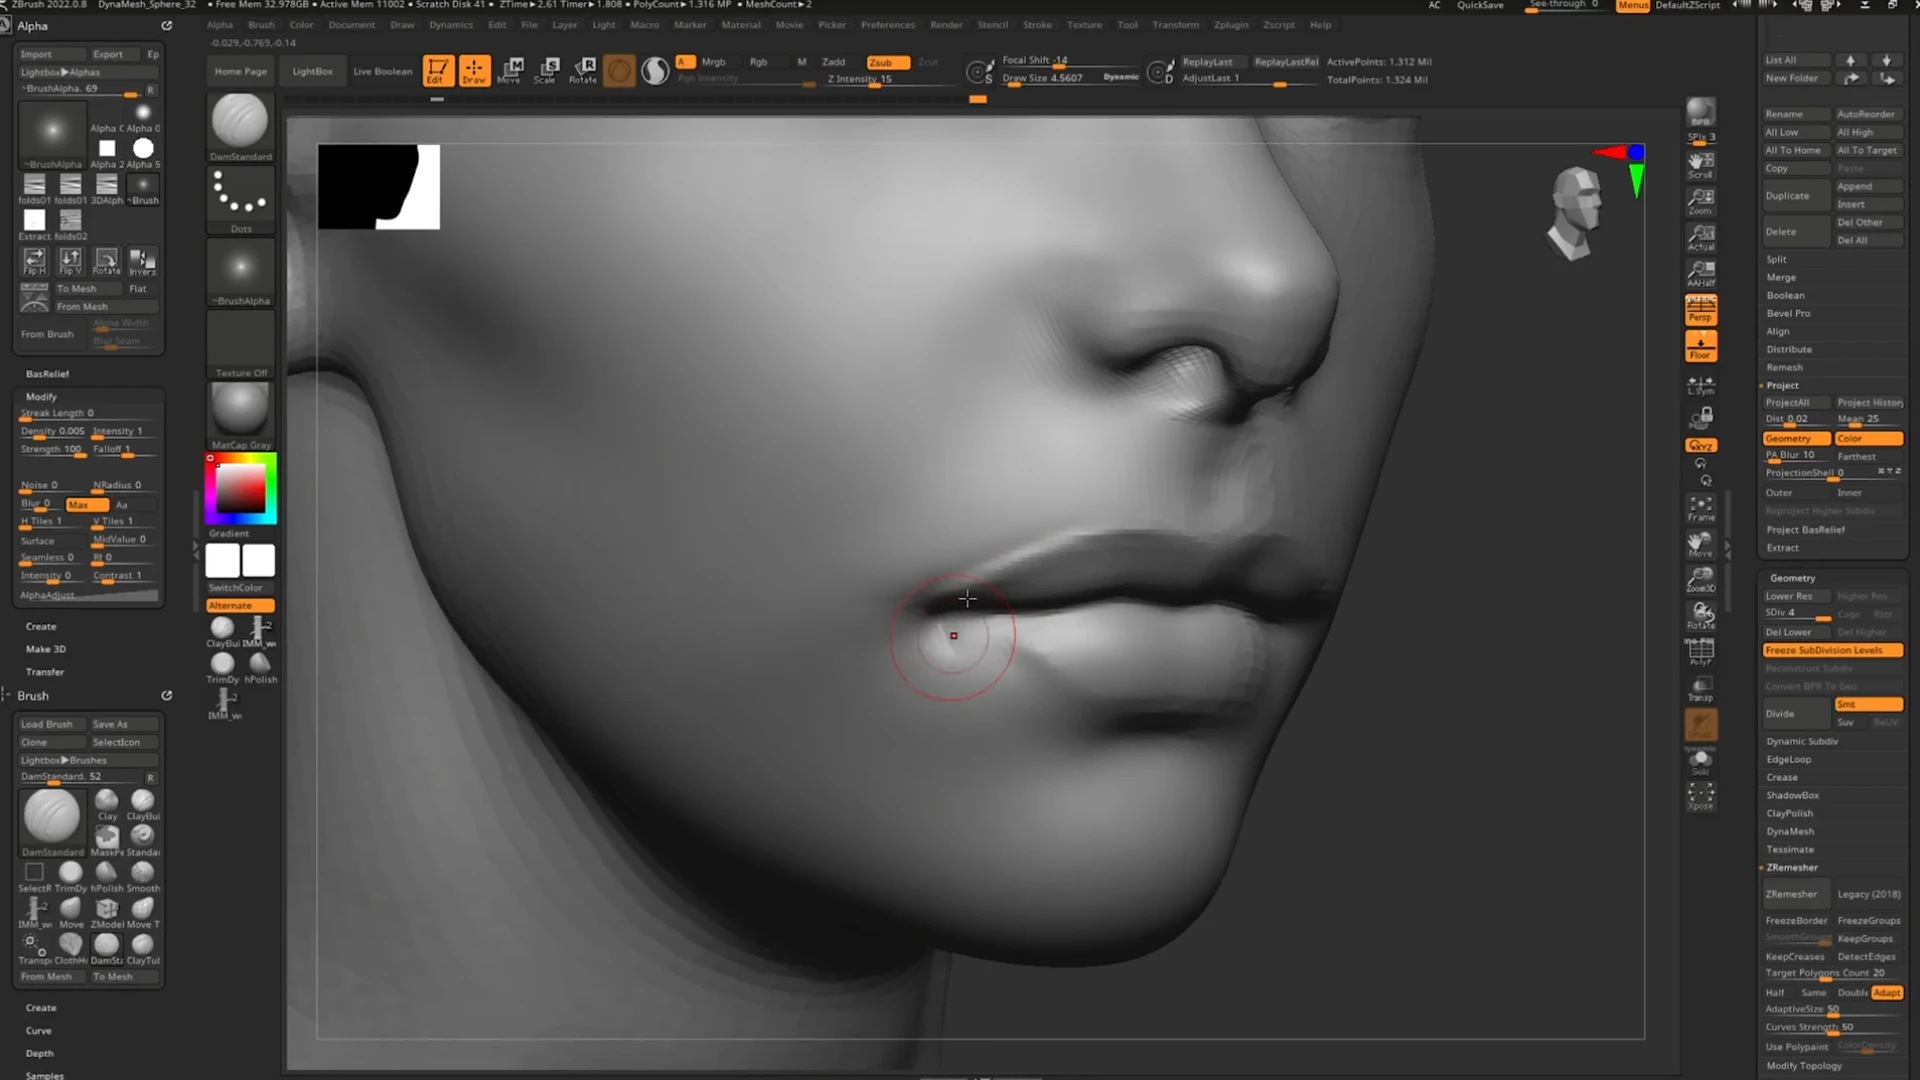Click the BPR render icon
The image size is (1920, 1080).
[1700, 111]
